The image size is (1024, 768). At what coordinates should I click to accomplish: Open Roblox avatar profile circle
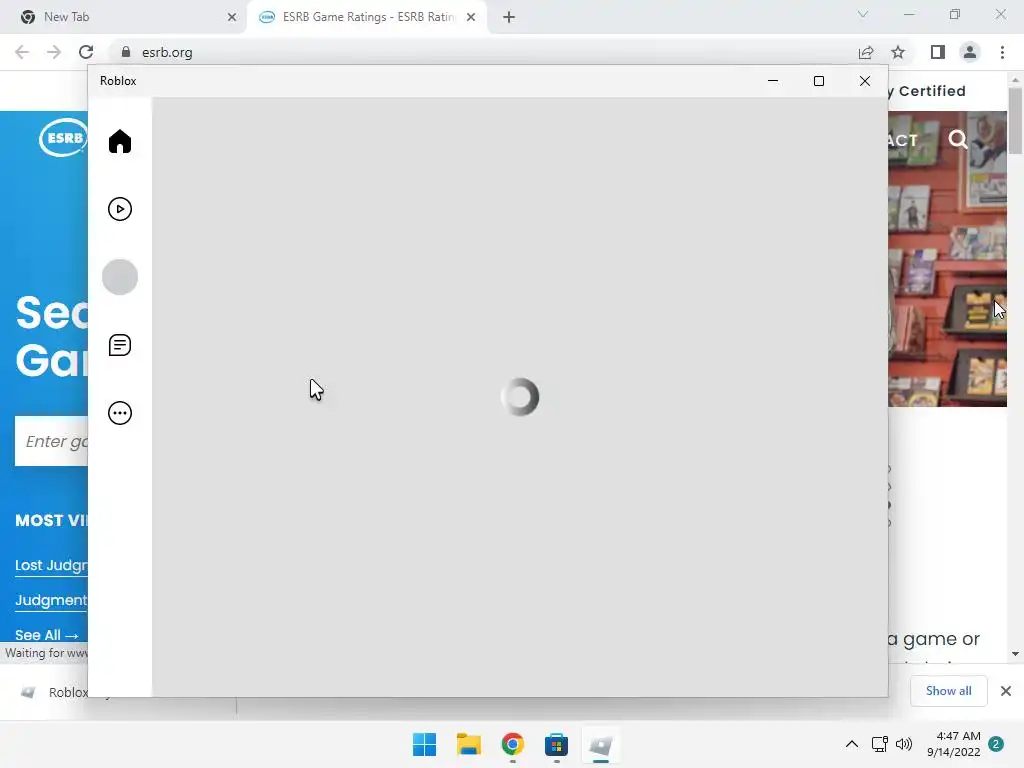click(x=120, y=277)
